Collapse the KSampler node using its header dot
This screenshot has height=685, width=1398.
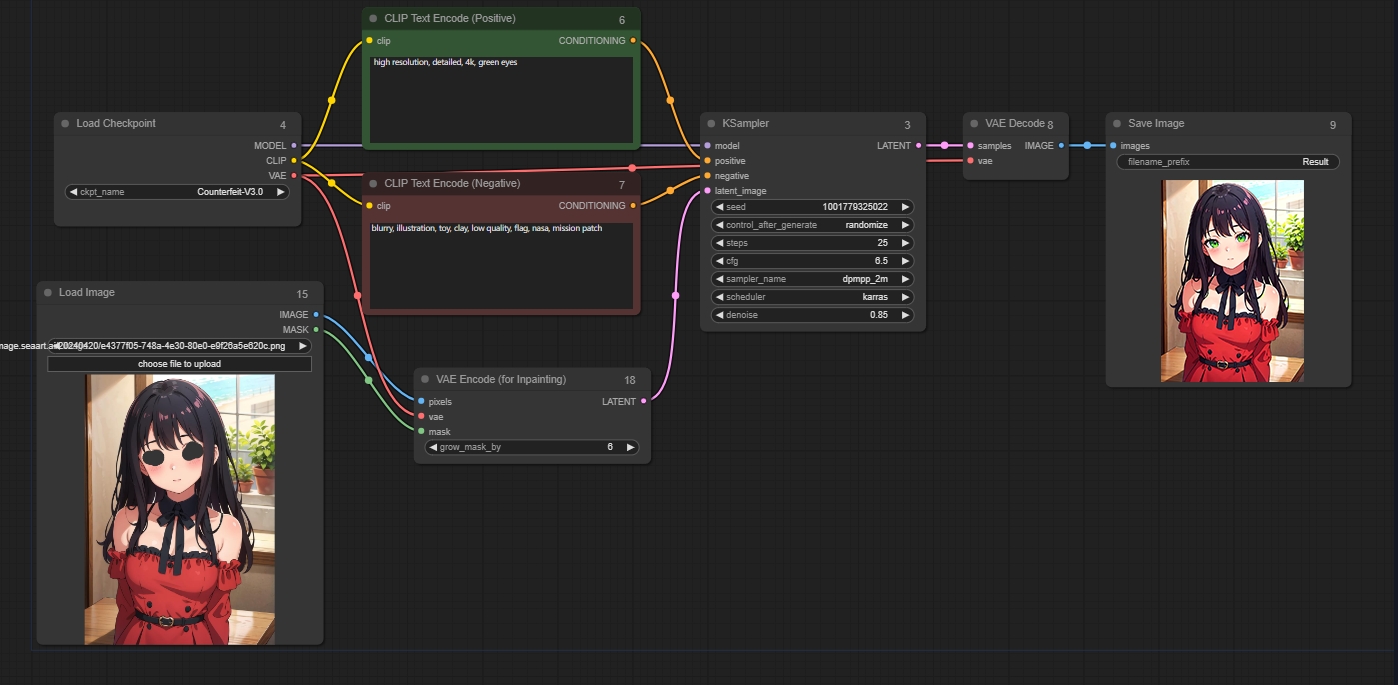pos(710,124)
